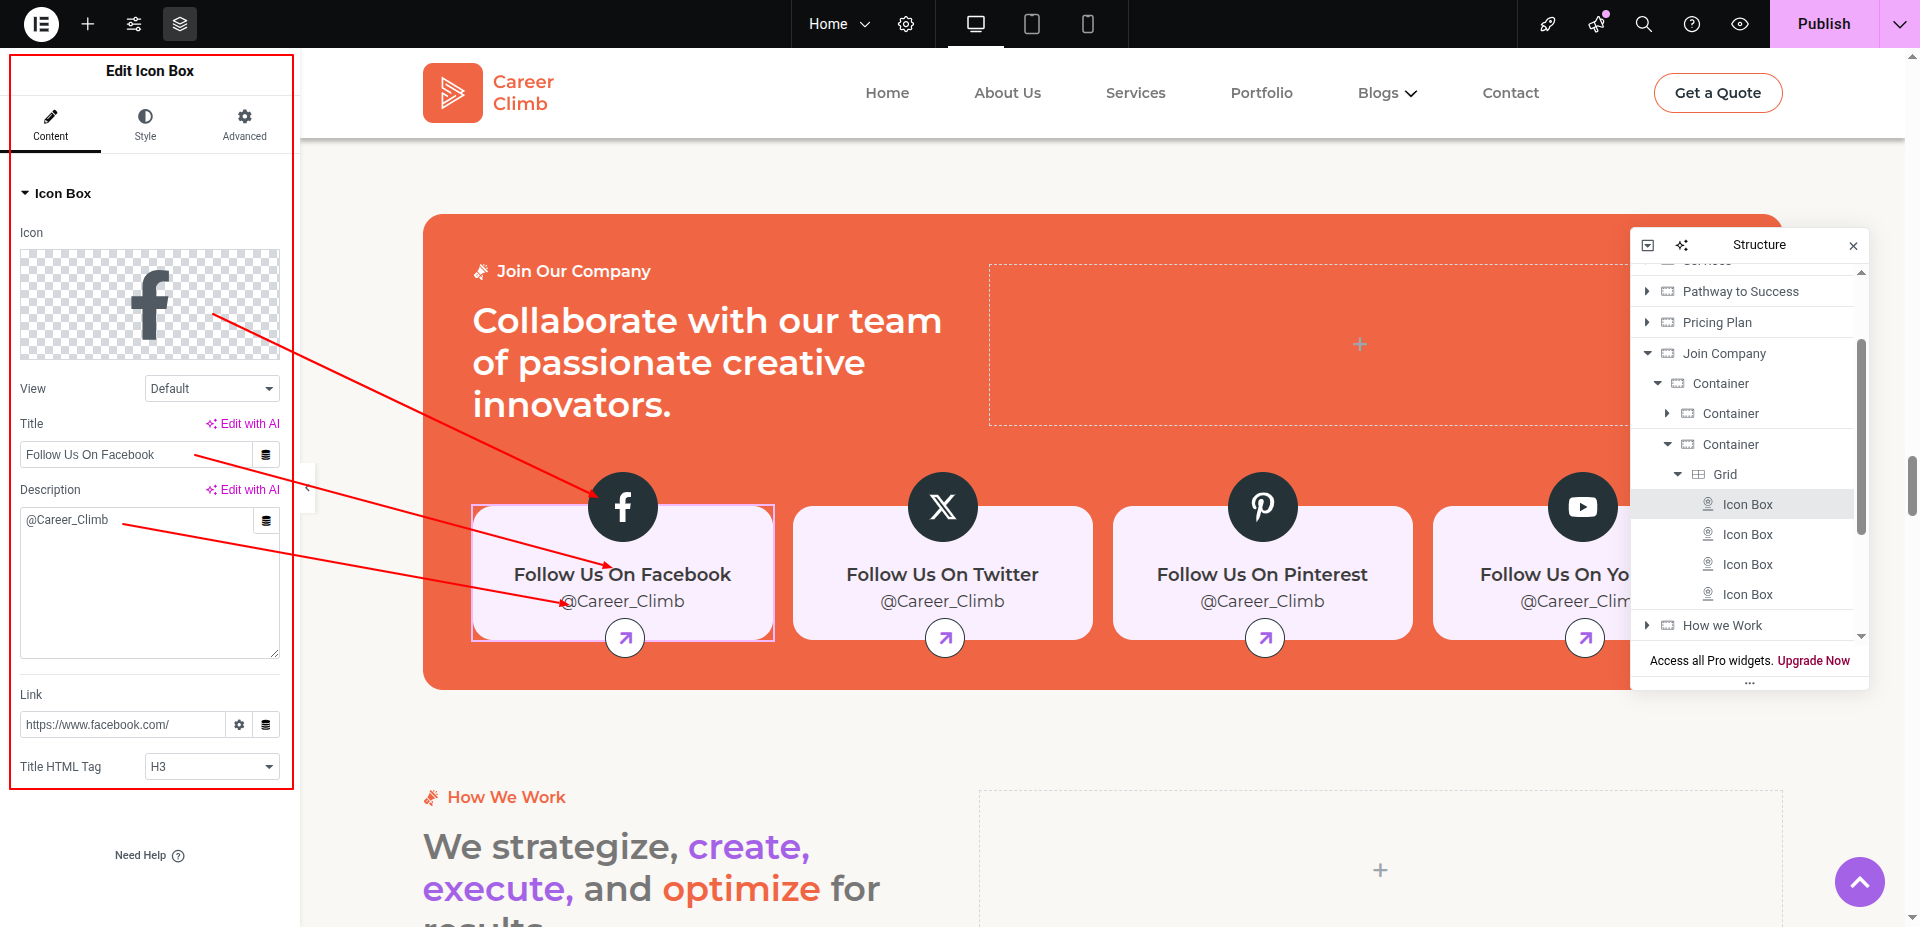Click the Title input field

point(136,455)
